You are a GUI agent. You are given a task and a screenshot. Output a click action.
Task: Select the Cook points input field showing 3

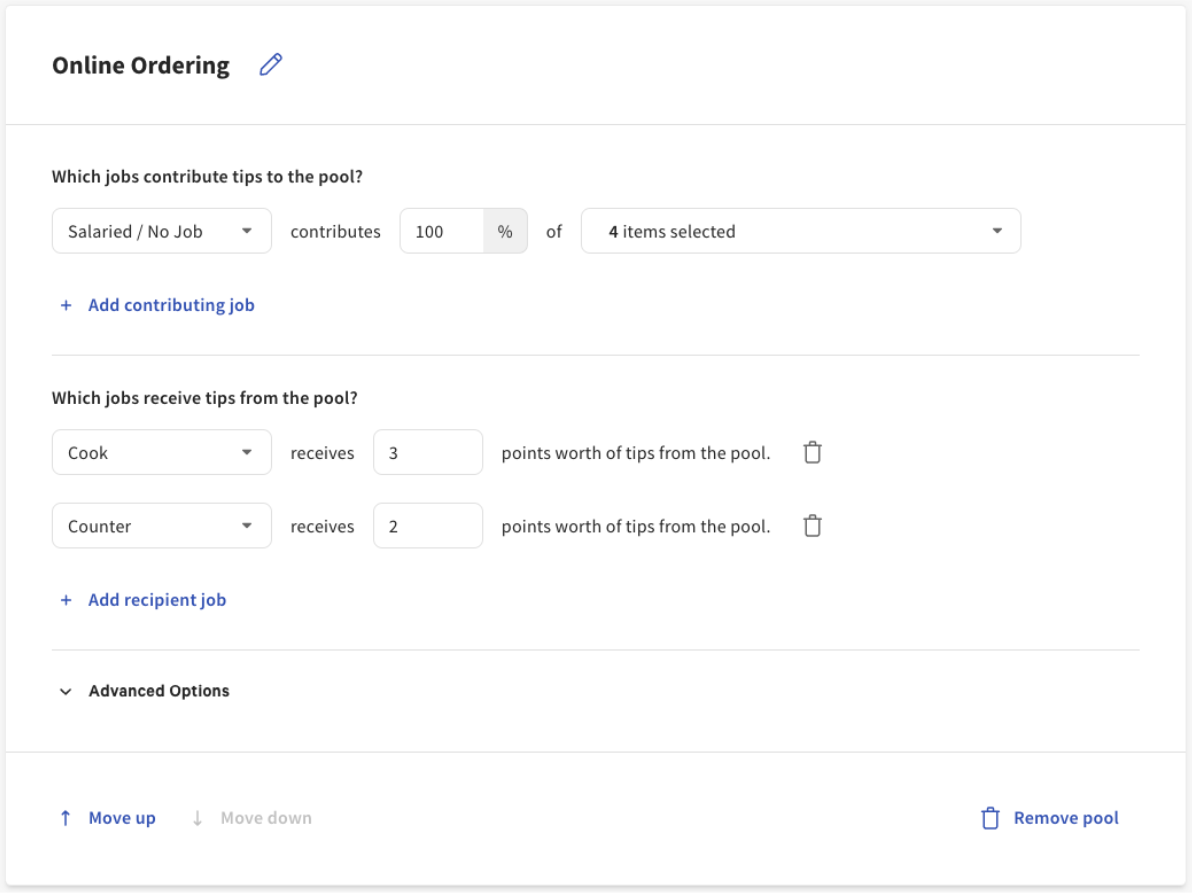(428, 452)
